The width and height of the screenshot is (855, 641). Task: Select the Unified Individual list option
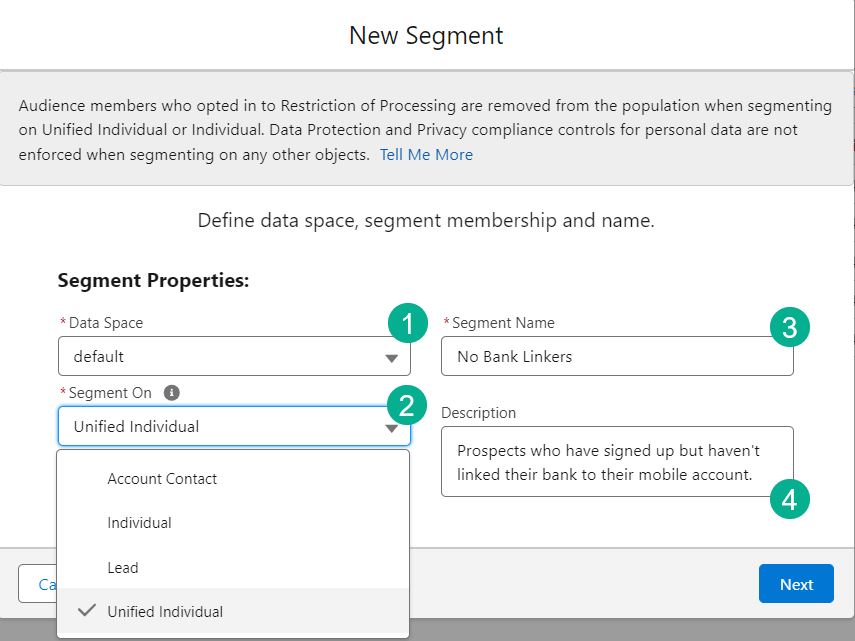[166, 612]
